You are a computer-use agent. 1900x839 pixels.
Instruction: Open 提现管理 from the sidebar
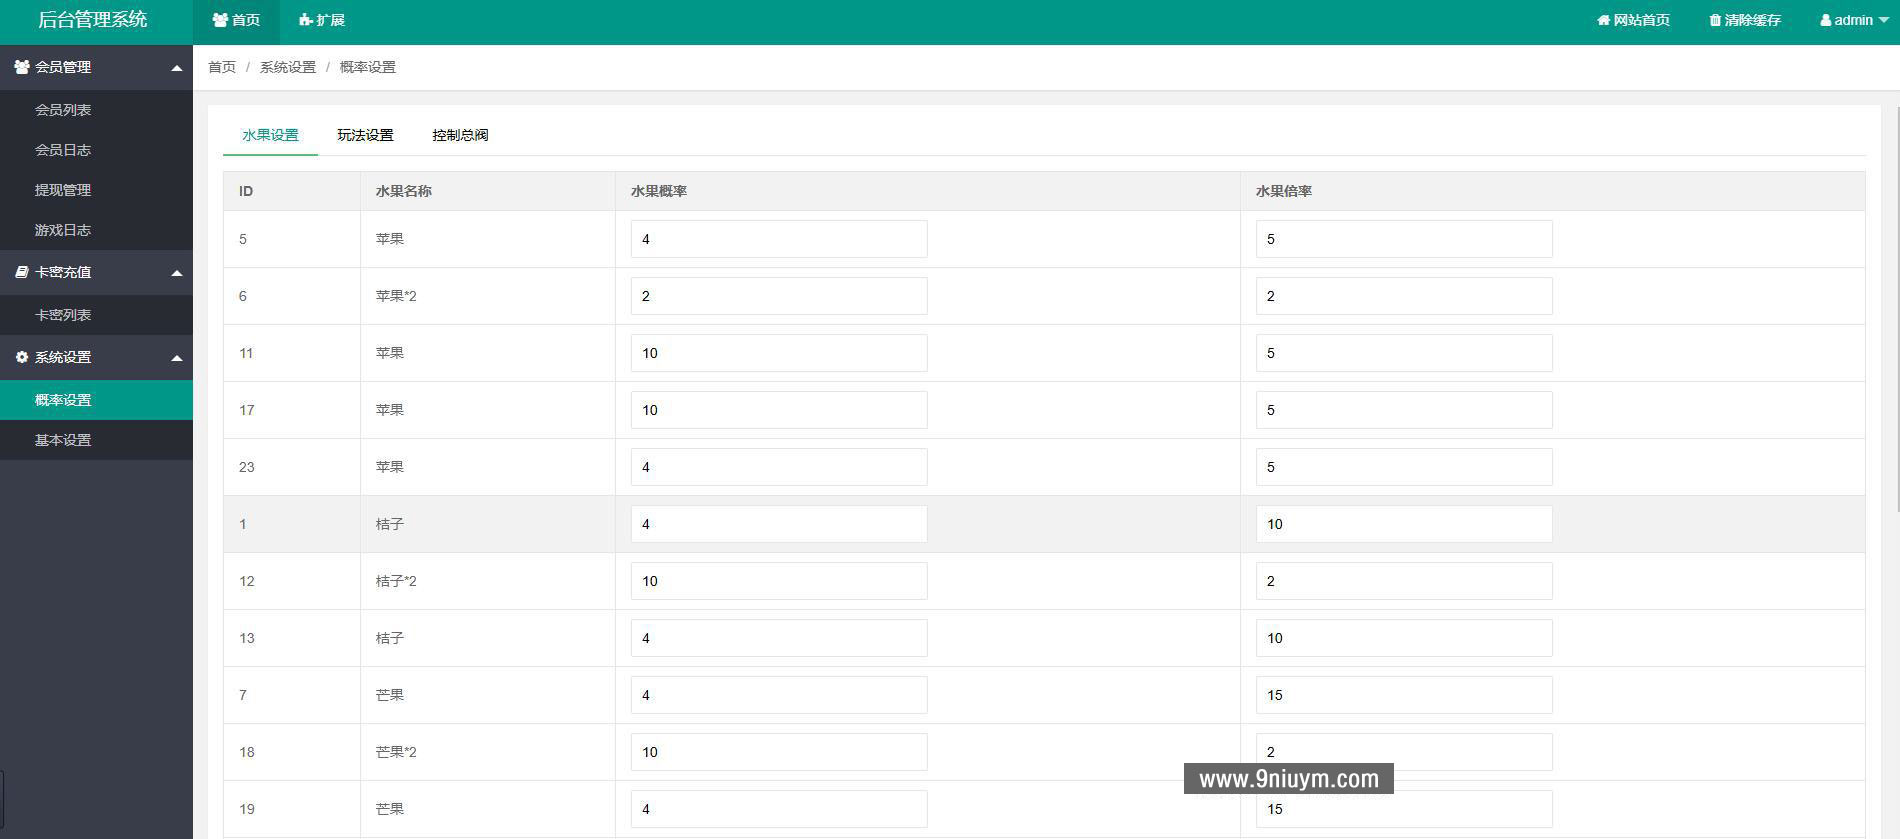point(63,190)
